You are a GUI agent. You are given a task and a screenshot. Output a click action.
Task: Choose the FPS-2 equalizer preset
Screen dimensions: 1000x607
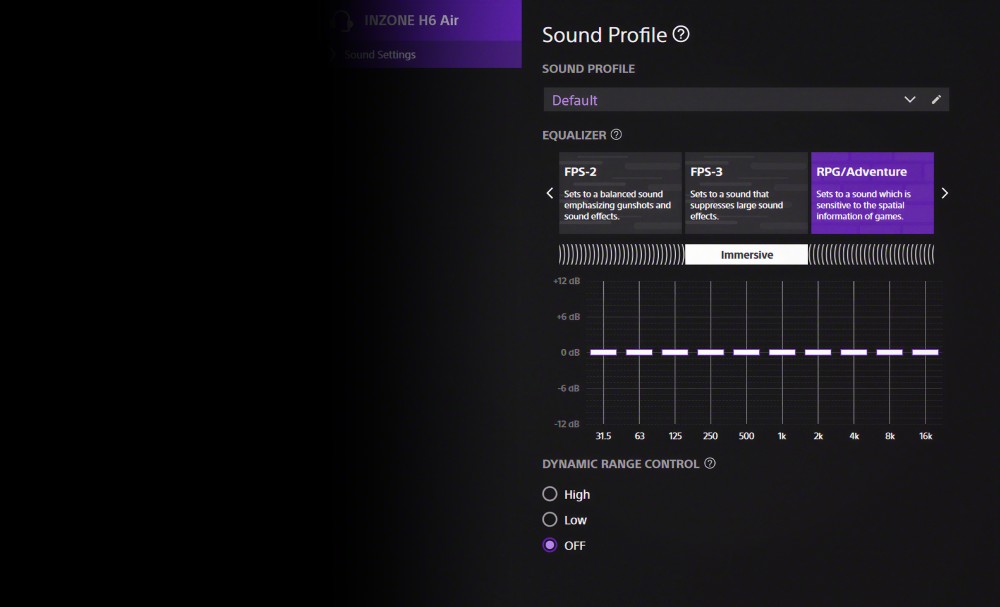click(620, 193)
